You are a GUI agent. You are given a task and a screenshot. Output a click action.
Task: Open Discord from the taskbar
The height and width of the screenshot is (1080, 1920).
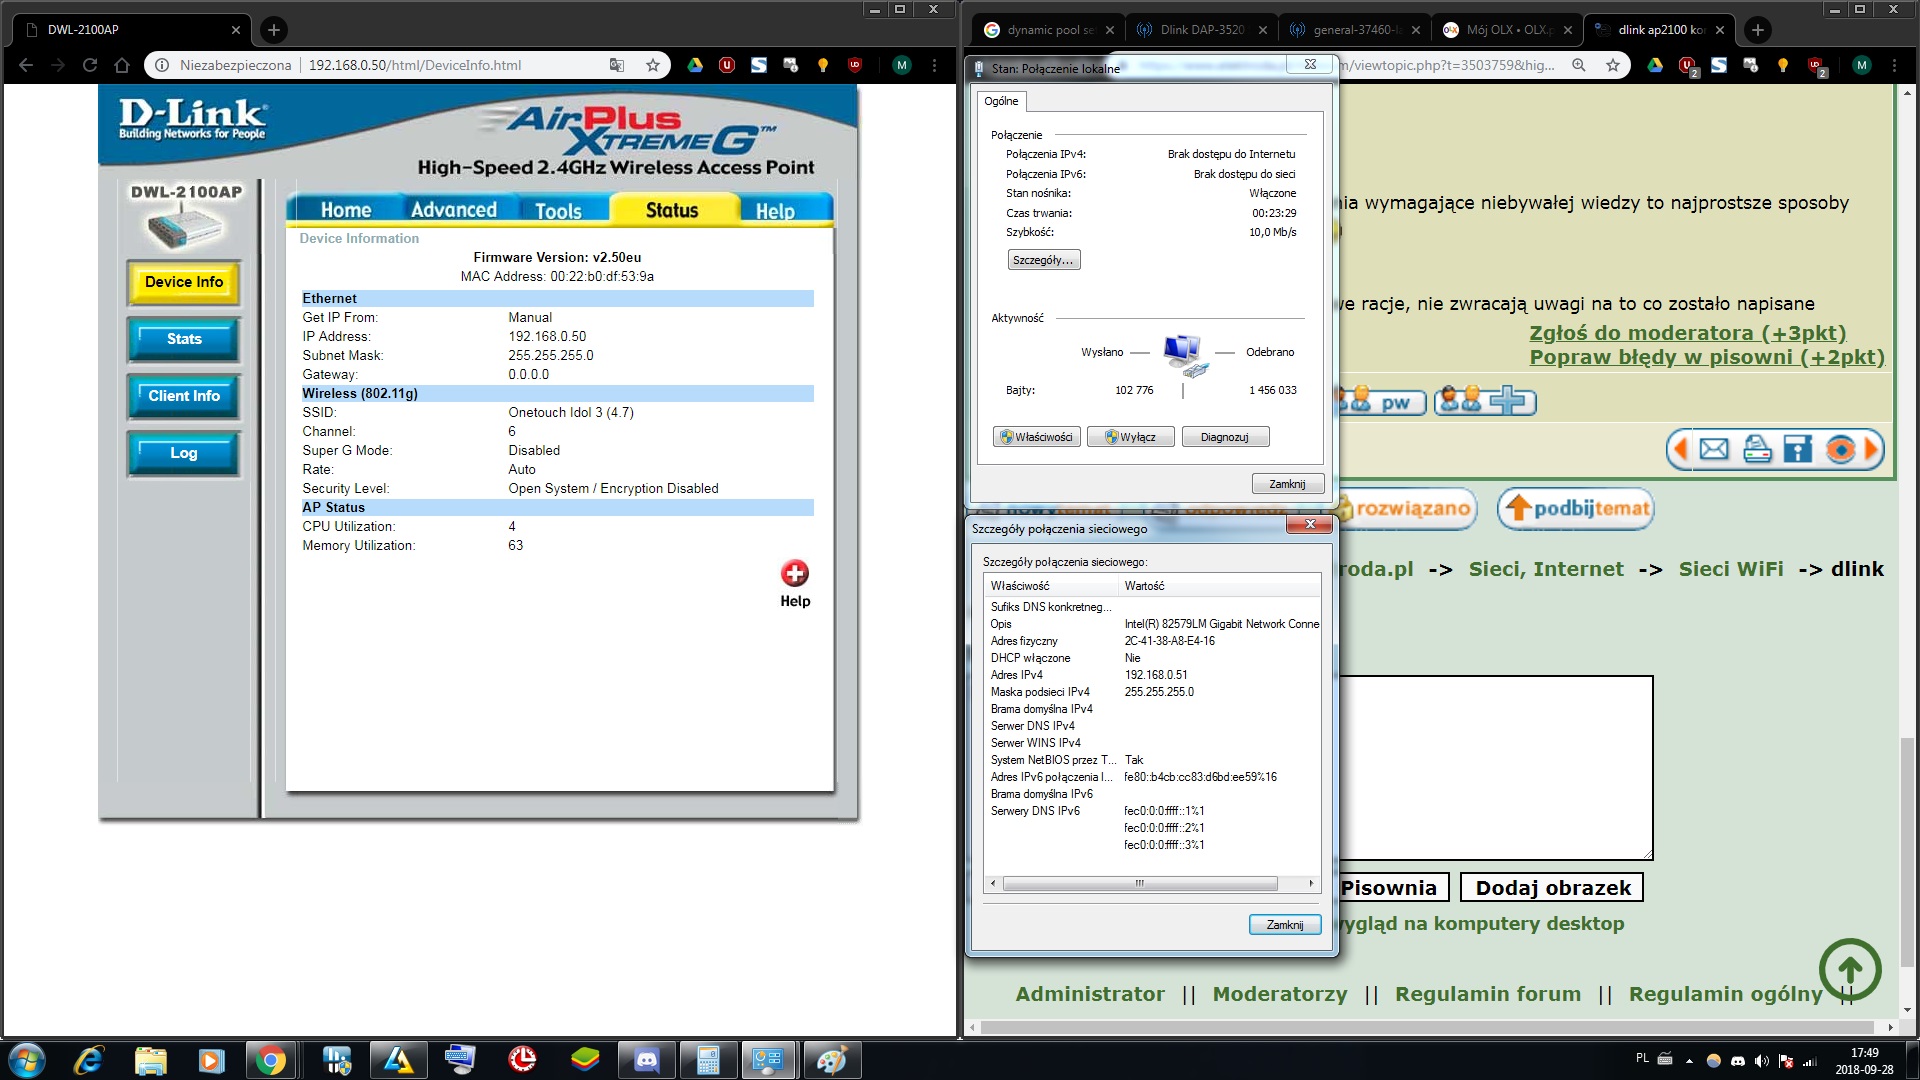(647, 1060)
